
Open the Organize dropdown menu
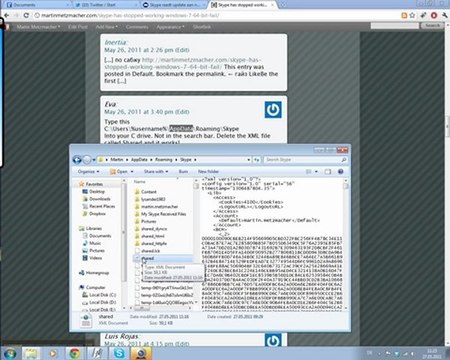(88, 171)
